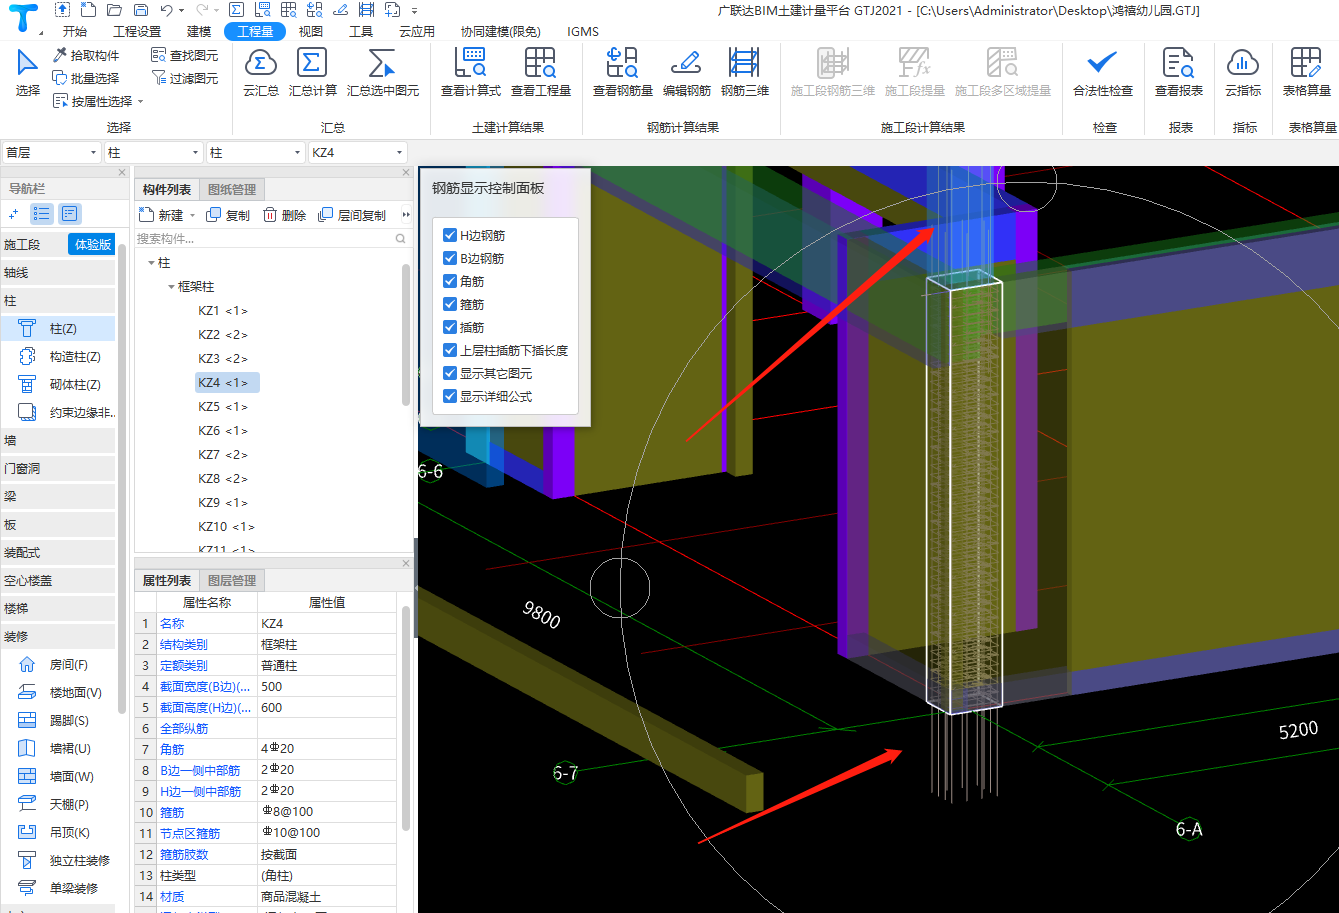The width and height of the screenshot is (1339, 913).
Task: Open the 开始 ribbon tab
Action: [x=75, y=31]
